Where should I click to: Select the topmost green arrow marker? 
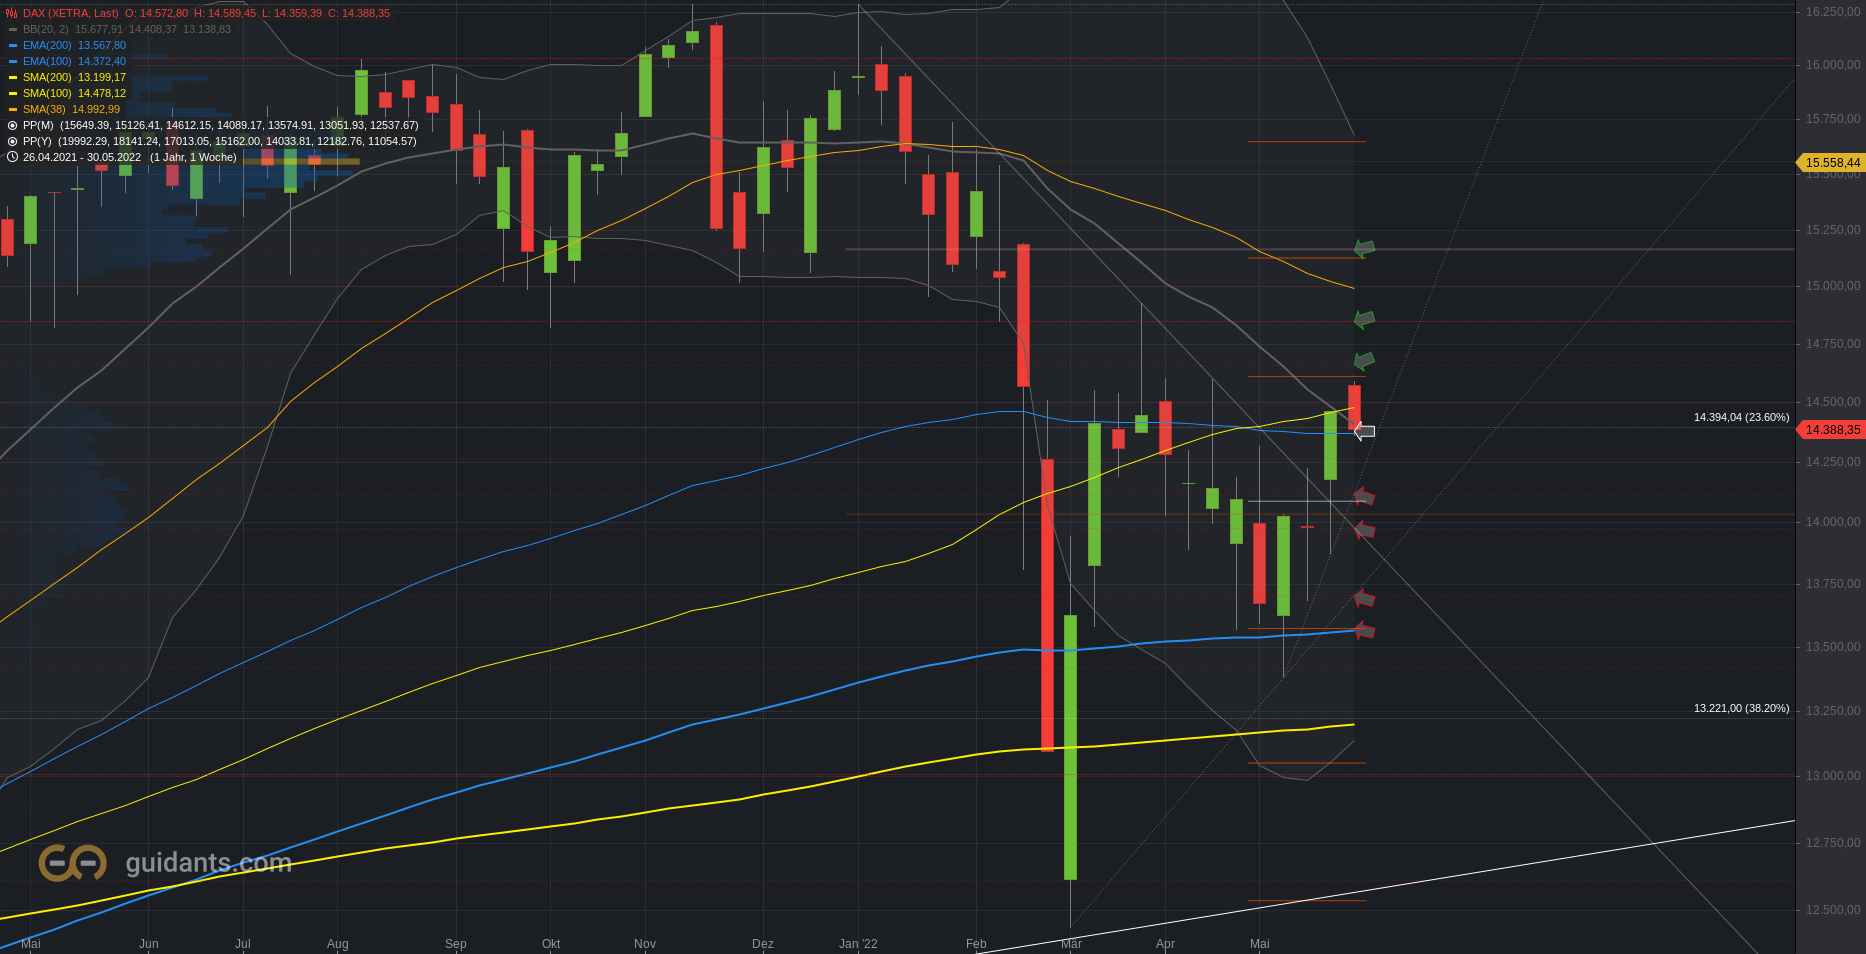coord(1364,248)
